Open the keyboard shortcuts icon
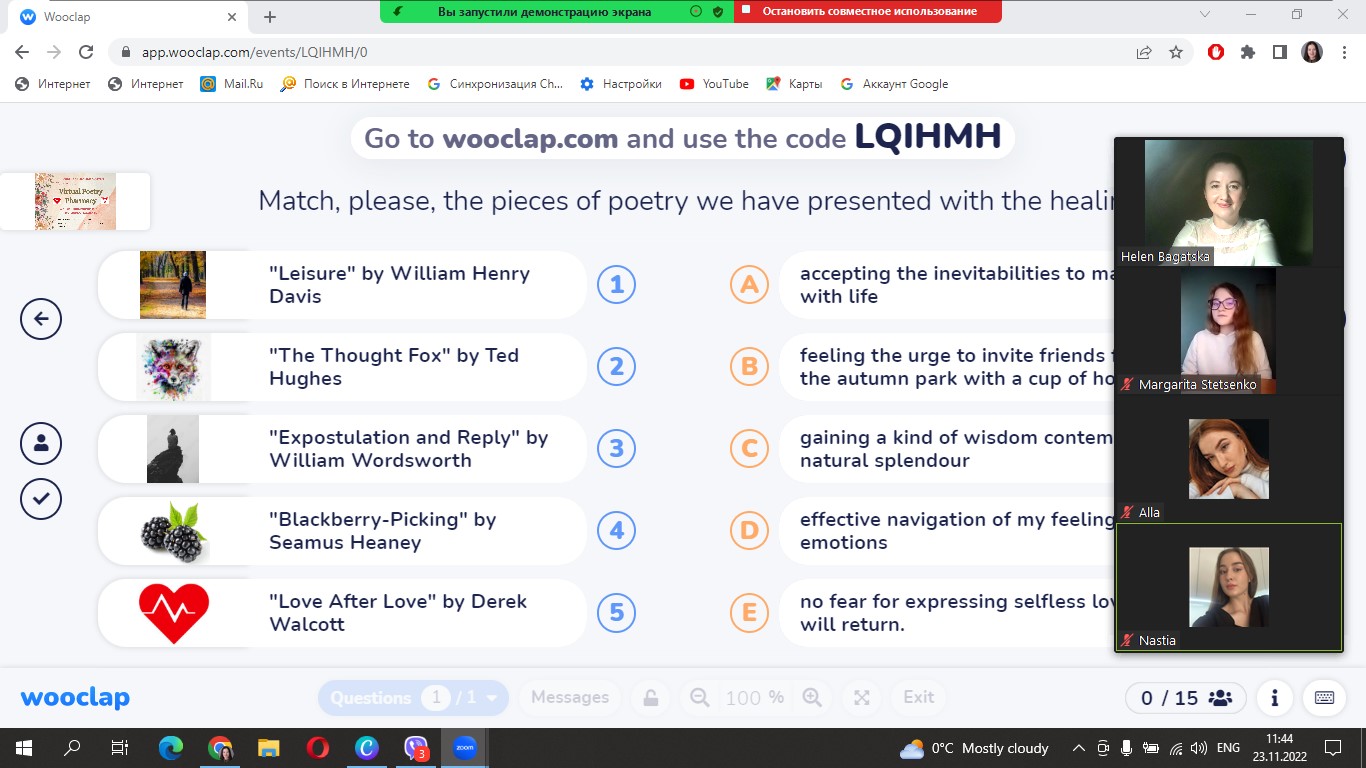Viewport: 1366px width, 768px height. click(1323, 697)
